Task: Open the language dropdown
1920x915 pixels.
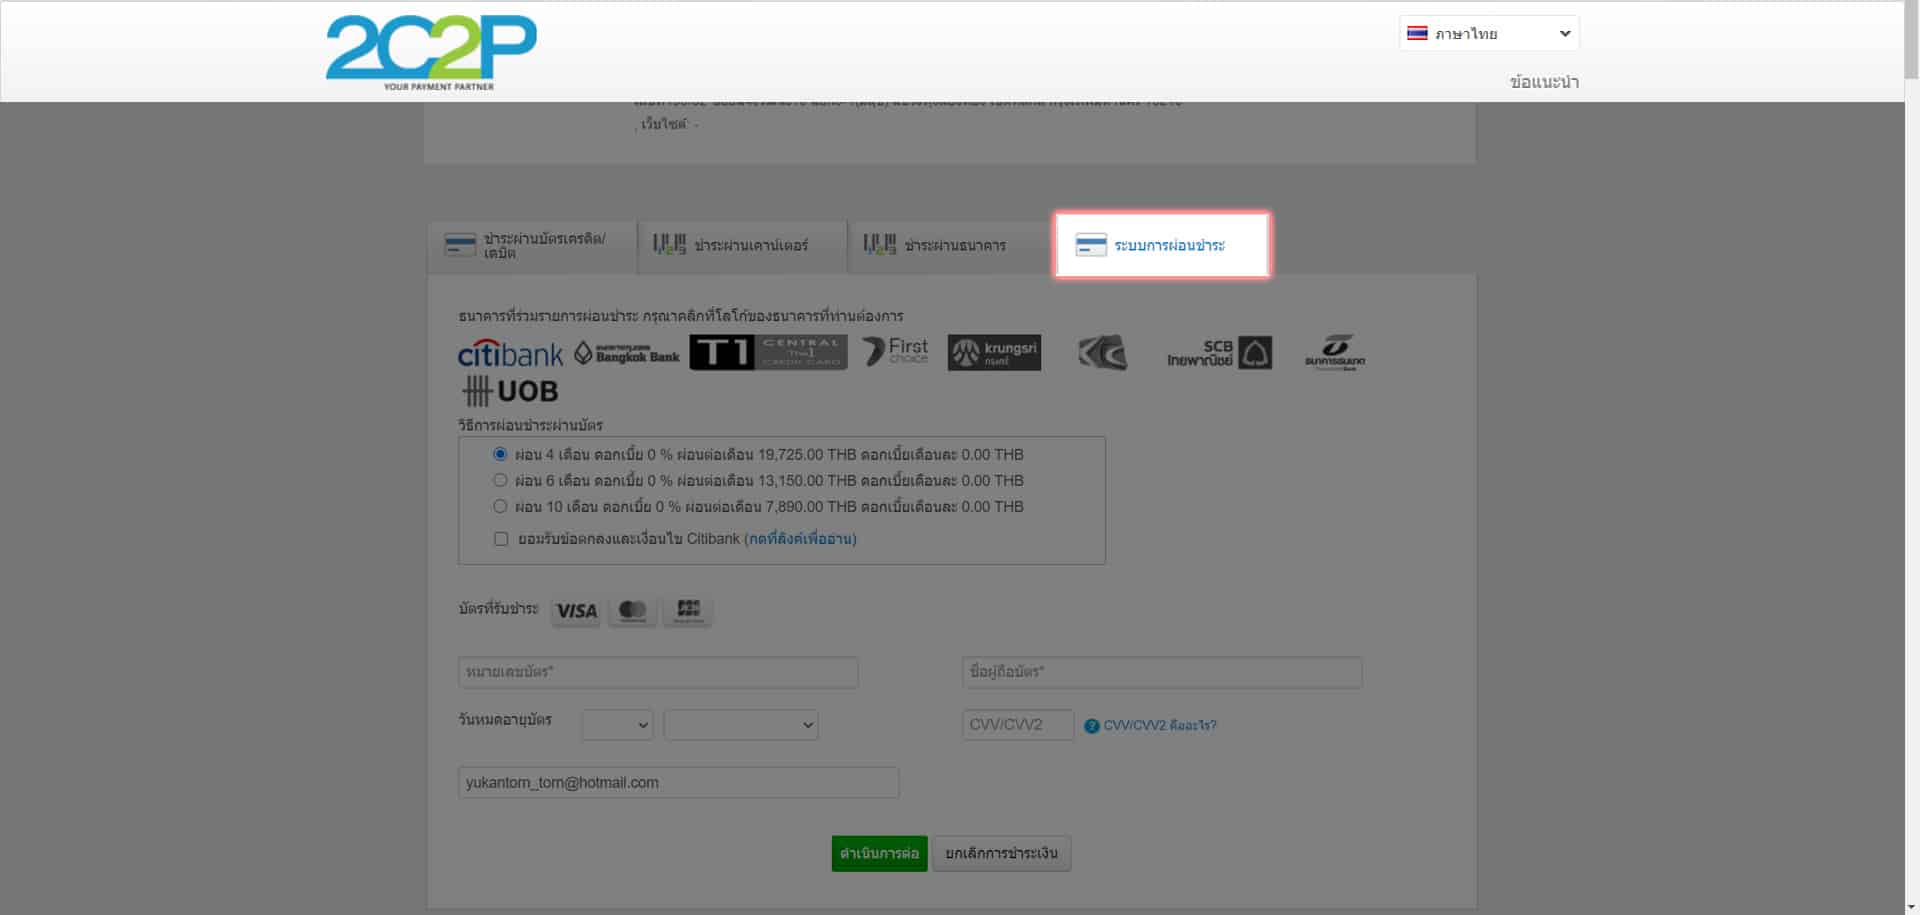Action: (x=1488, y=33)
